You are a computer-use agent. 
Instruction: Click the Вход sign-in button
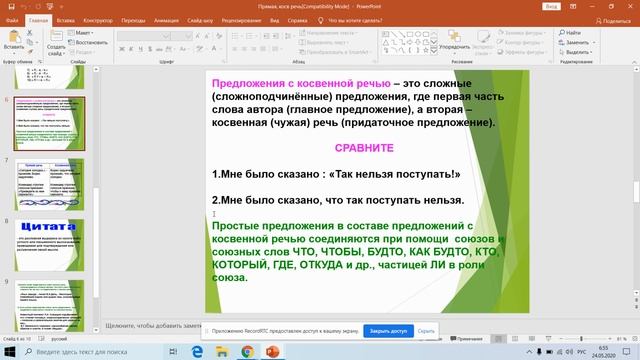pyautogui.click(x=551, y=7)
